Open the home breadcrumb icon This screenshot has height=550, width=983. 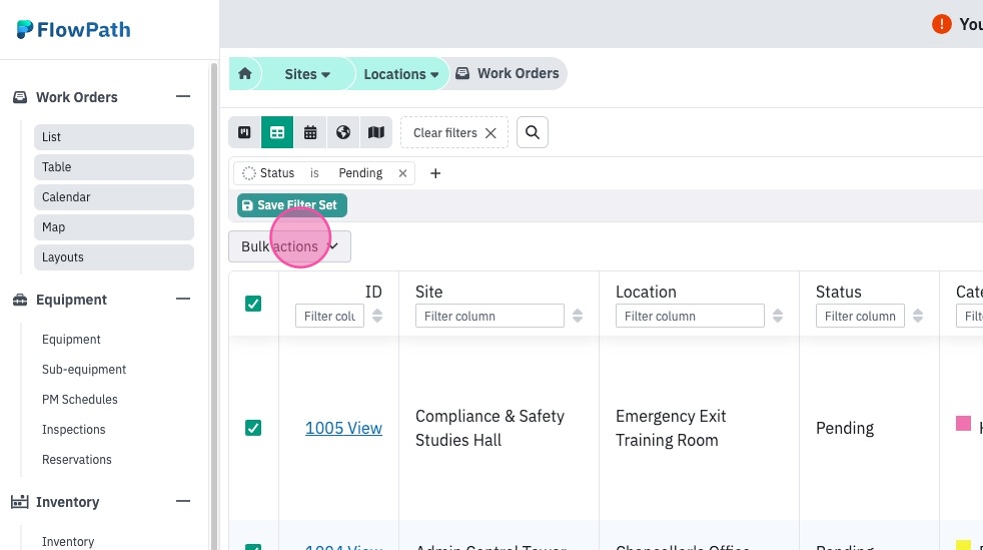pos(245,73)
